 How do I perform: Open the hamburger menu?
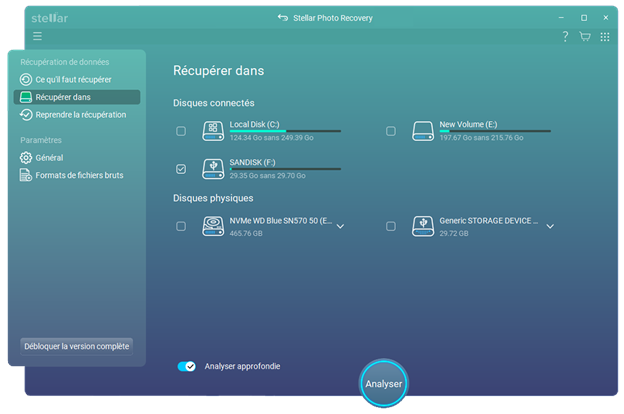[x=37, y=37]
